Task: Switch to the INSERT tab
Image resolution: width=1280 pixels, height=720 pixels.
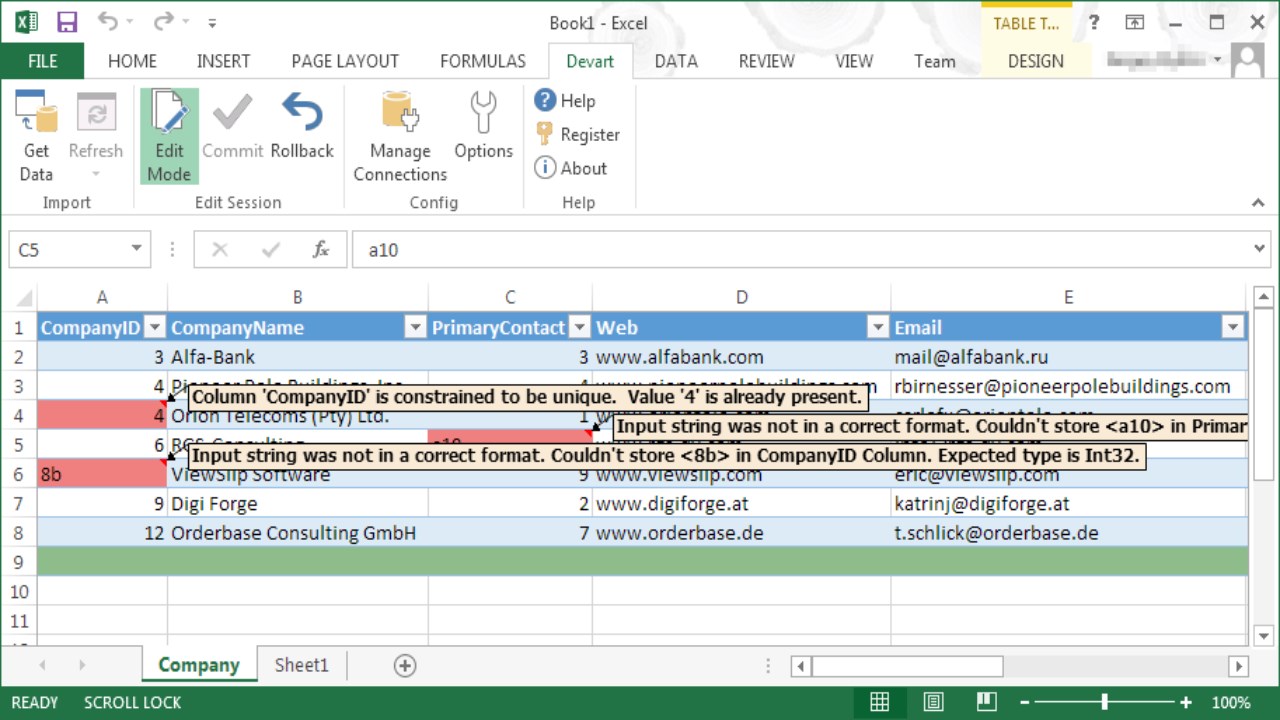Action: (223, 61)
